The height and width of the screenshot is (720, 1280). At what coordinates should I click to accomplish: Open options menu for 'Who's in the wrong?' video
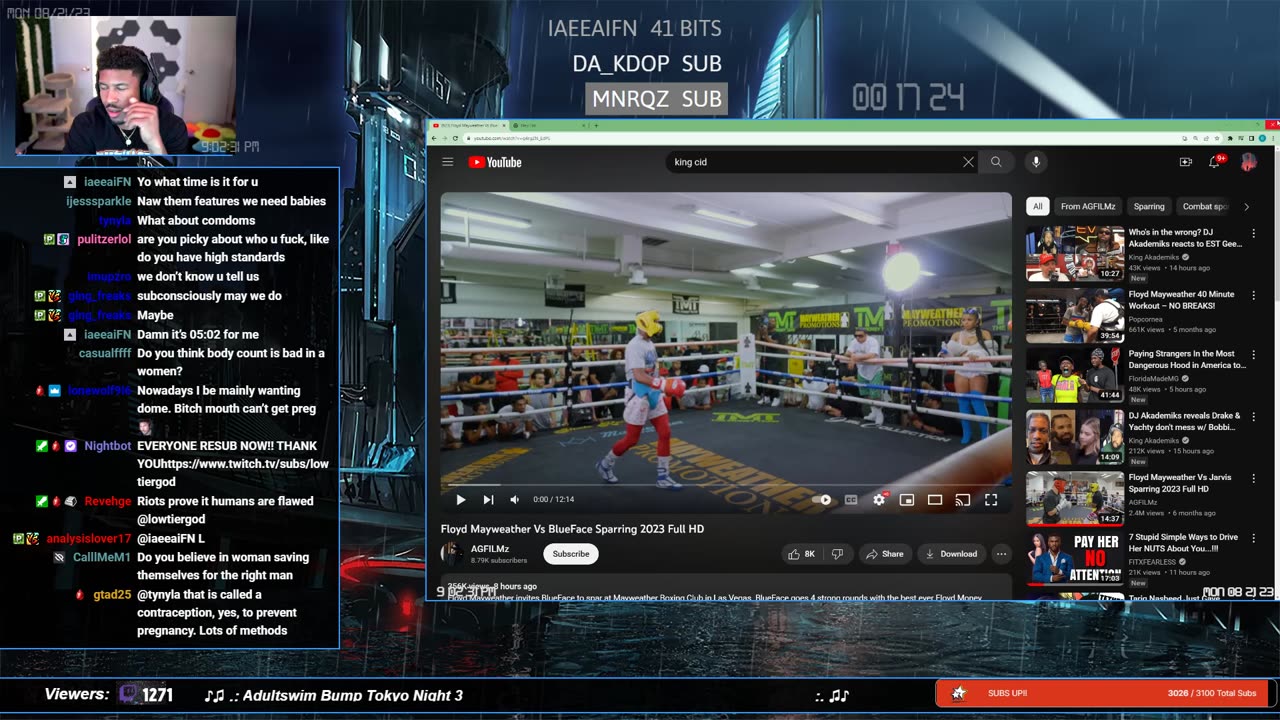(1253, 233)
